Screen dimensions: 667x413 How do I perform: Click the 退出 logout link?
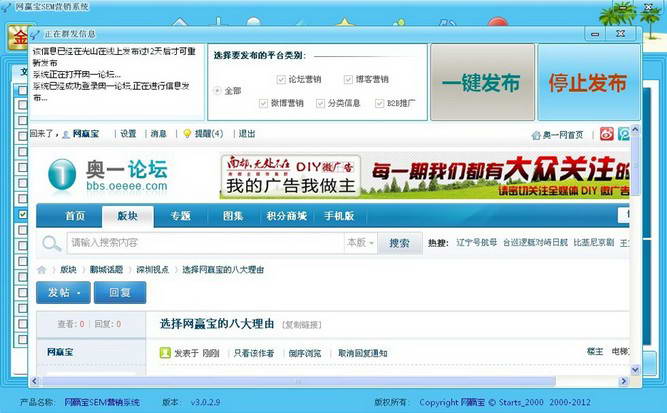(x=247, y=134)
